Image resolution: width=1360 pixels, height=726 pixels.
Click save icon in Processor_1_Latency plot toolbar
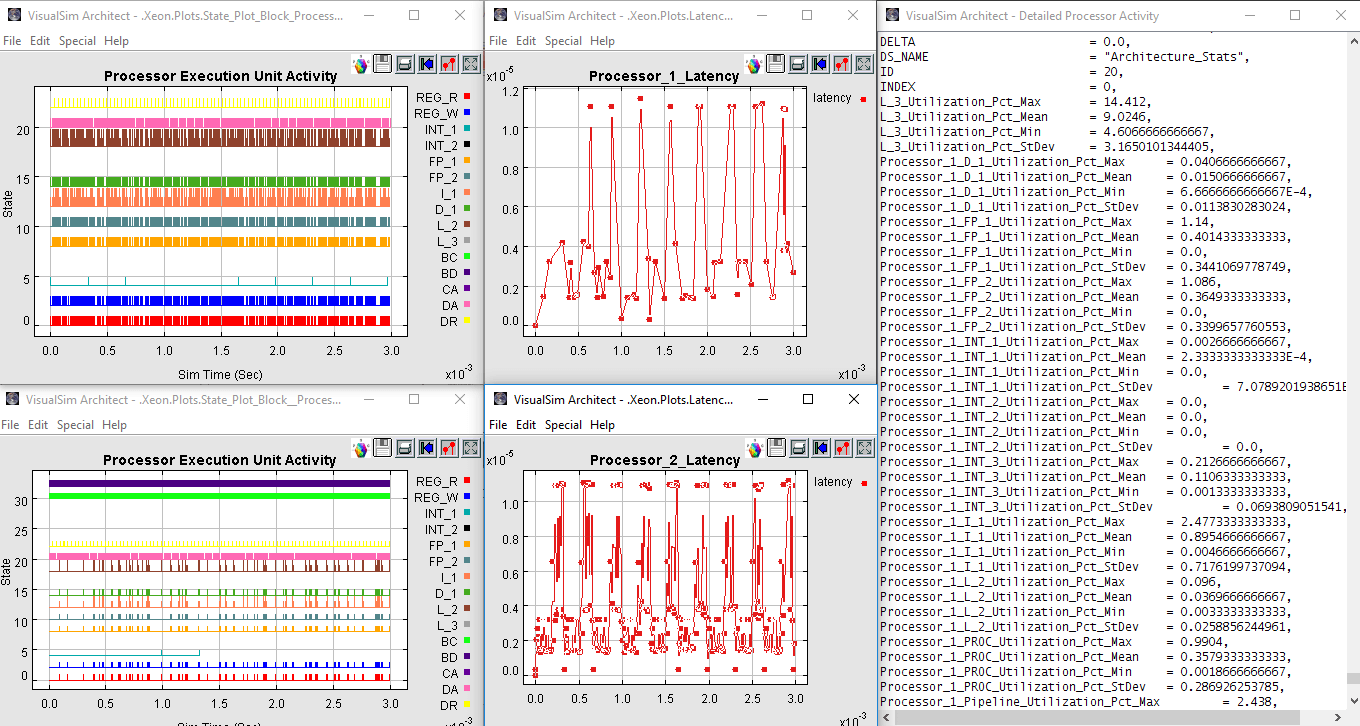click(775, 64)
